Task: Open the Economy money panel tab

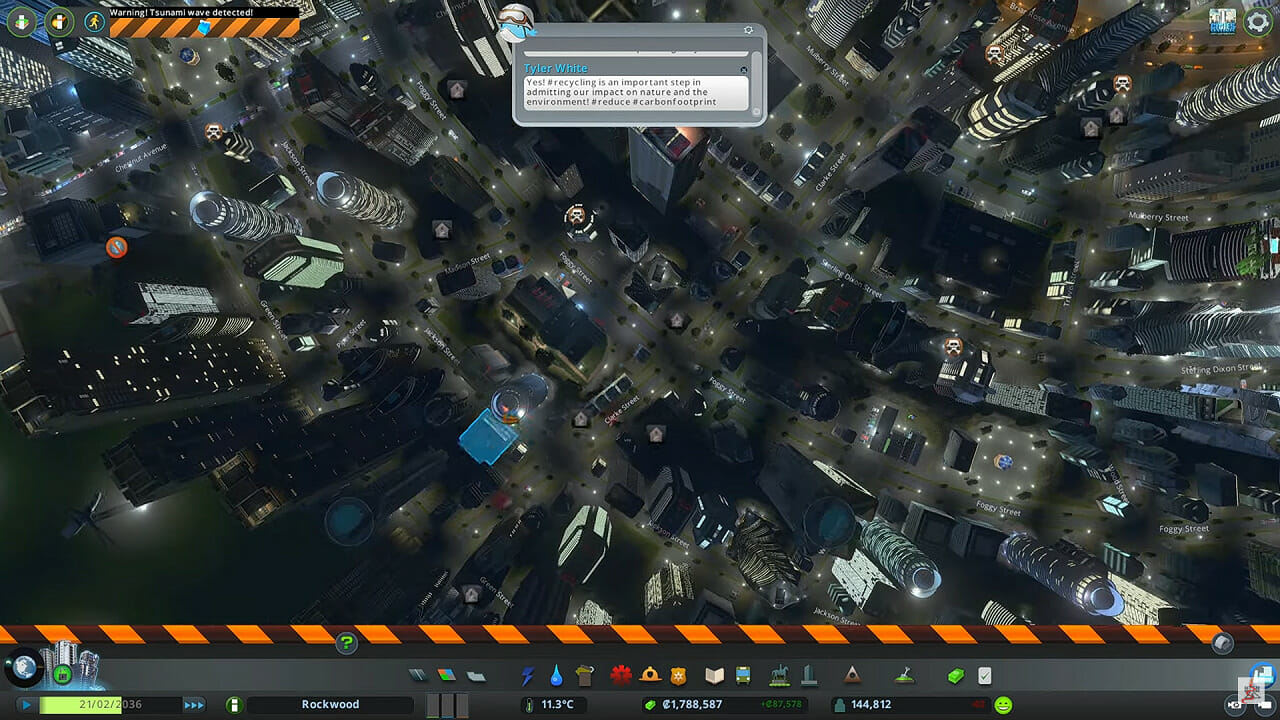Action: [956, 676]
